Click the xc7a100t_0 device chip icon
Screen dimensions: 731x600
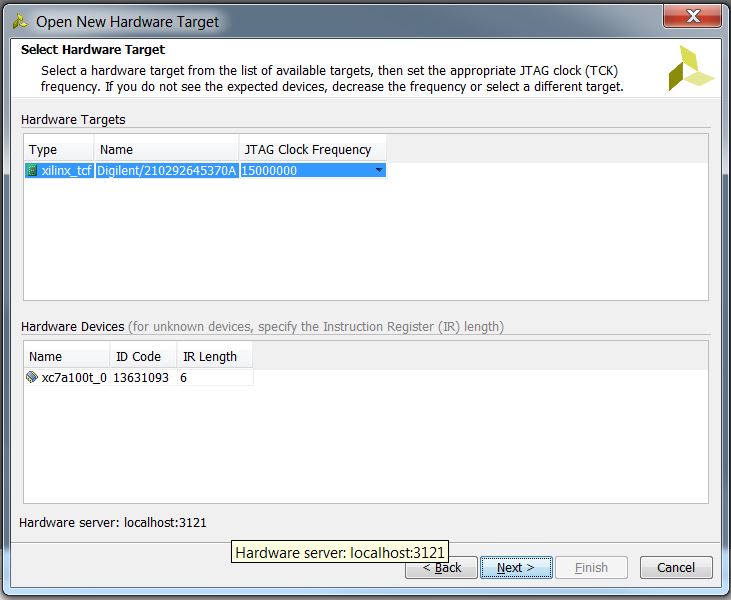tap(32, 377)
